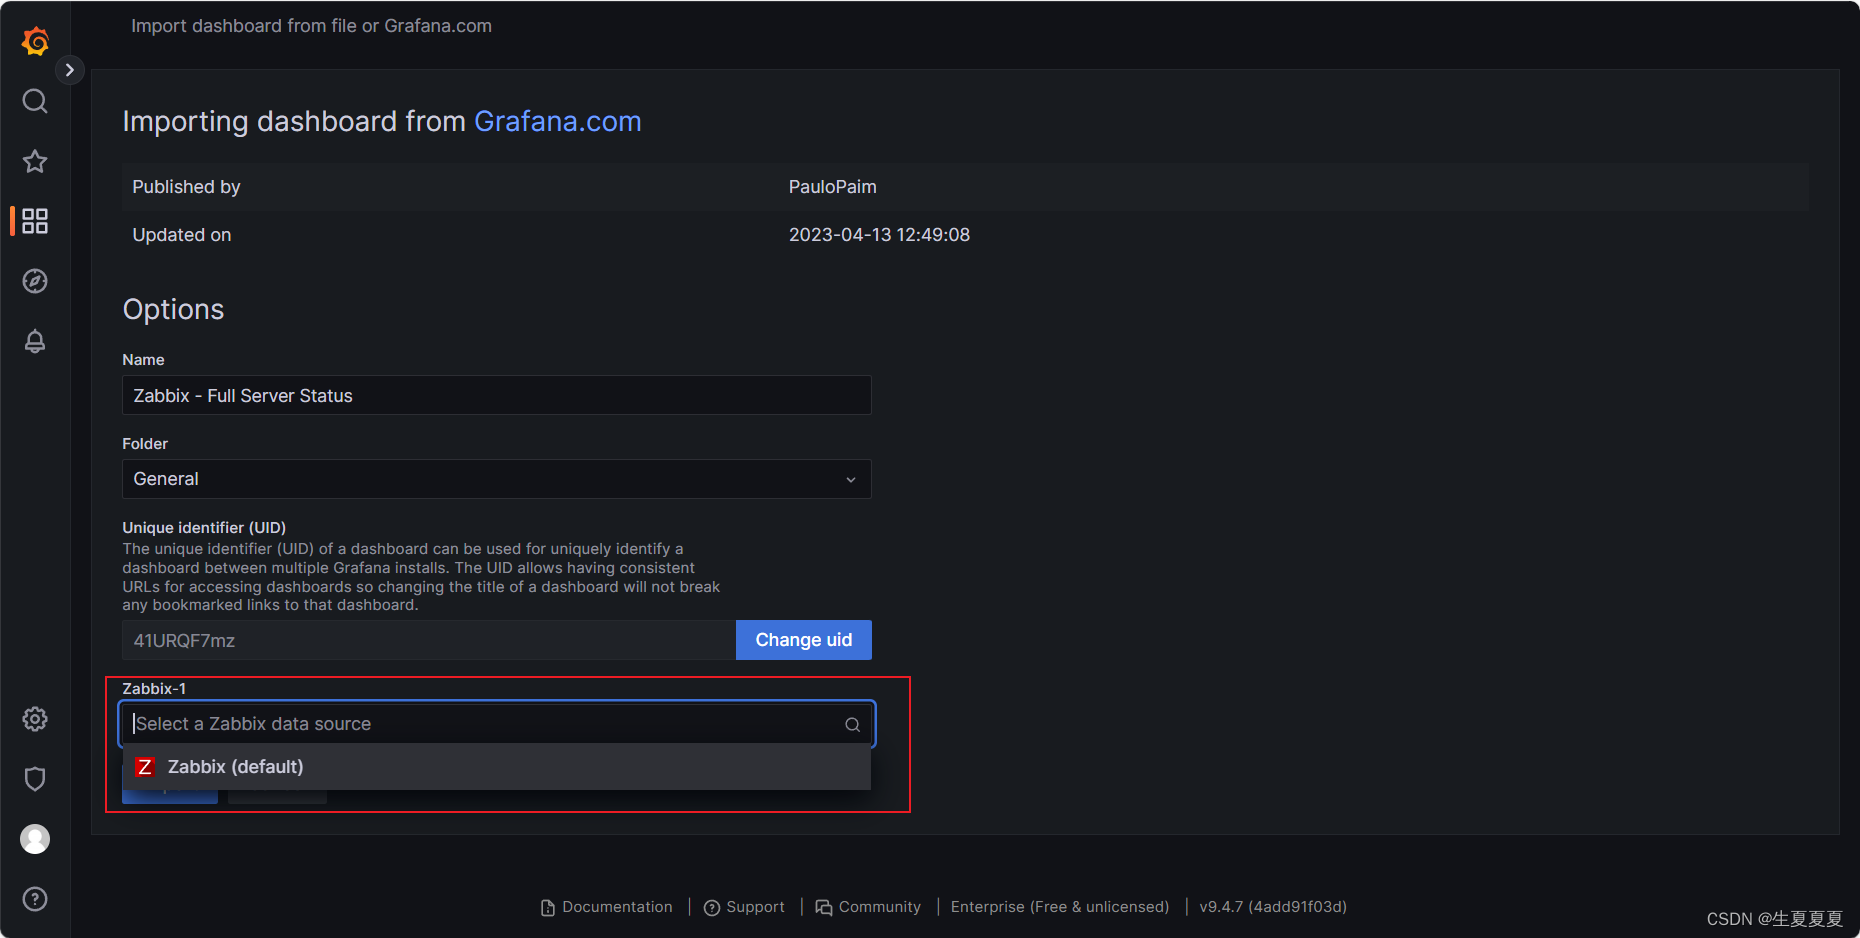Click the Unique identifier (UID) label
Image resolution: width=1860 pixels, height=938 pixels.
(x=204, y=527)
